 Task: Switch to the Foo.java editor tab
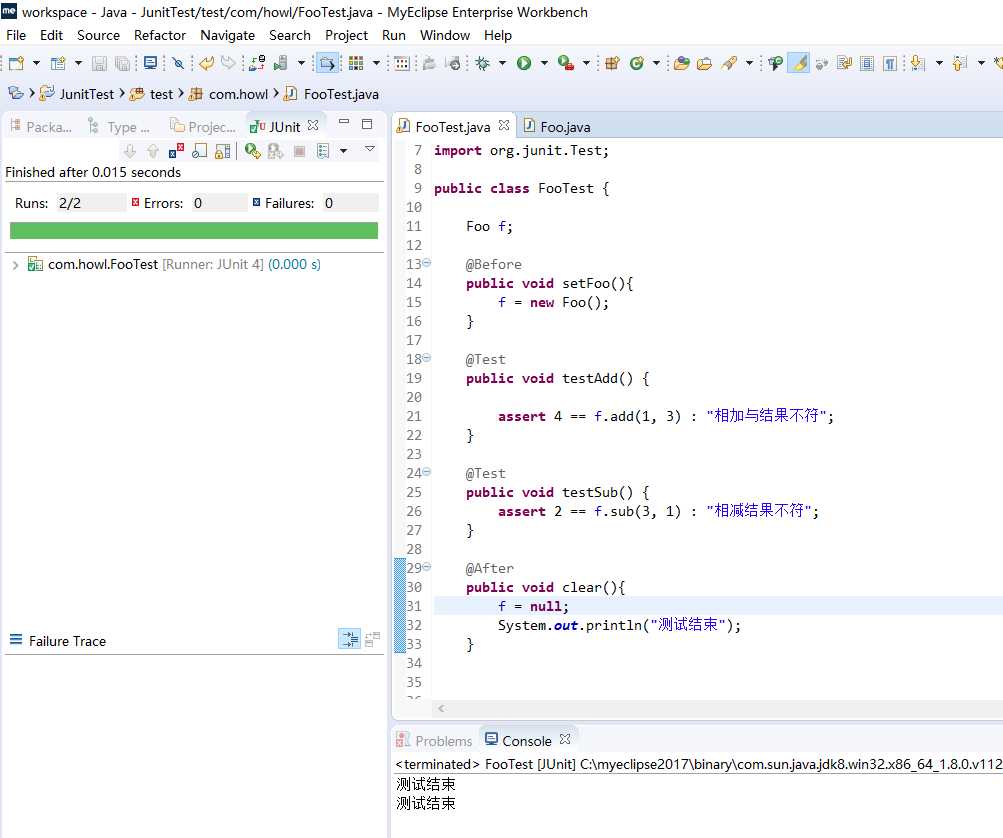557,127
